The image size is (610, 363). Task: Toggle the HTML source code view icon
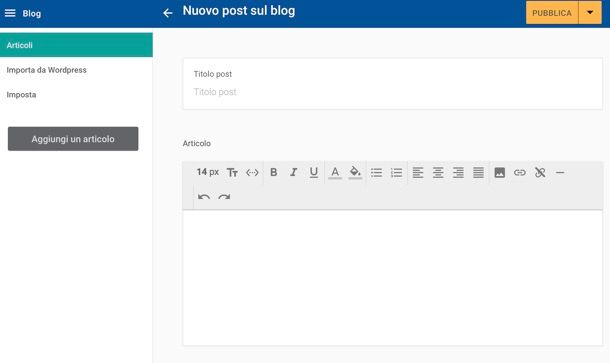[x=252, y=172]
